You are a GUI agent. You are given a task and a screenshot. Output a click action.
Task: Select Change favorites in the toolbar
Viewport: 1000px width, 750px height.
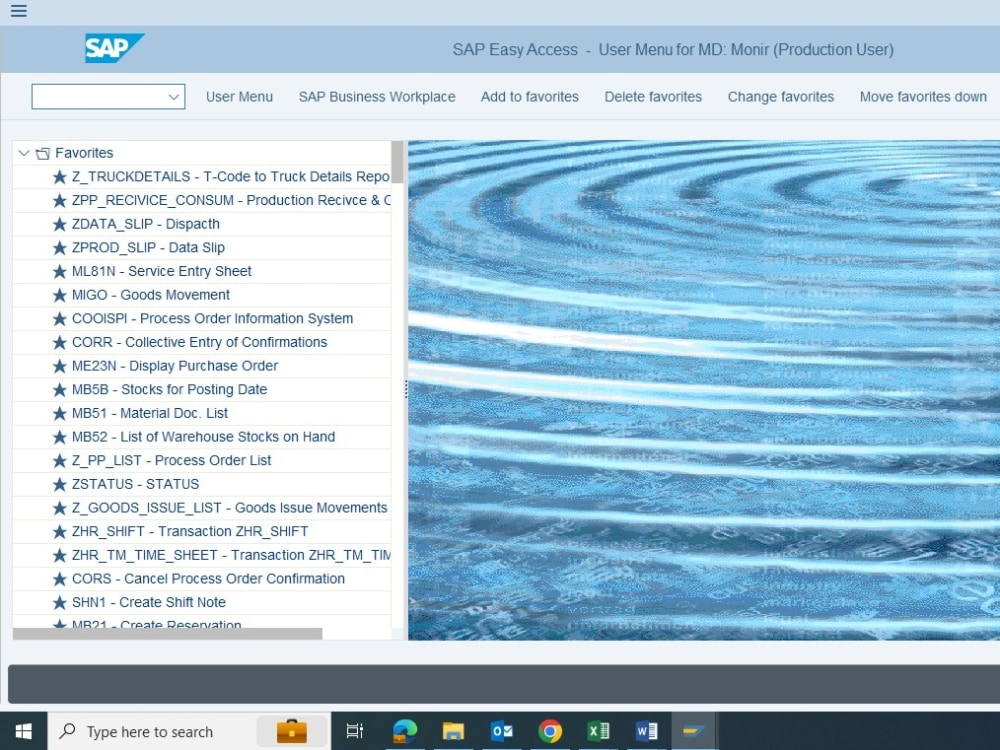(x=780, y=97)
